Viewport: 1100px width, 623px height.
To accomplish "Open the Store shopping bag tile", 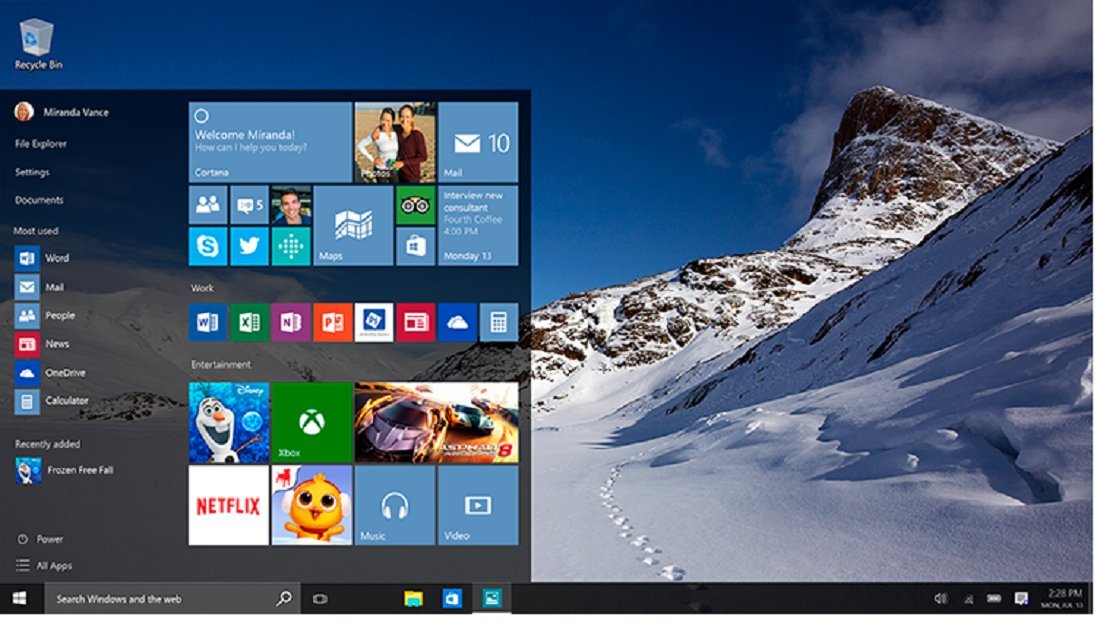I will (415, 246).
